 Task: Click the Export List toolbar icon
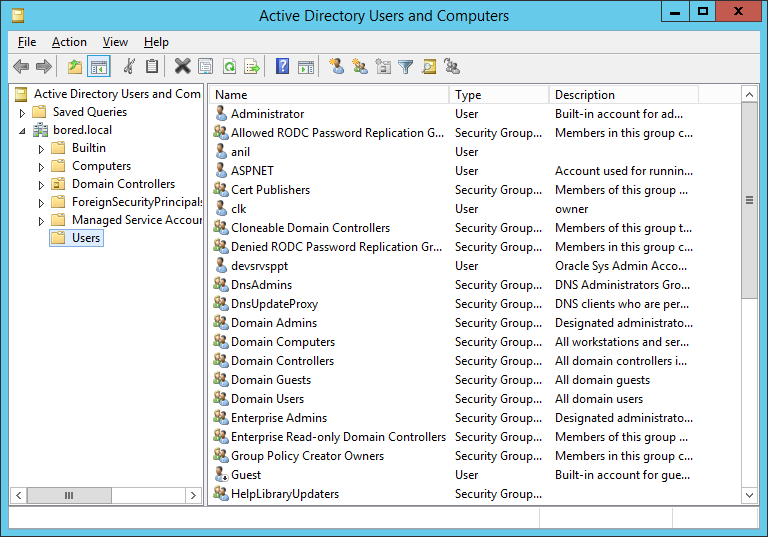tap(252, 66)
